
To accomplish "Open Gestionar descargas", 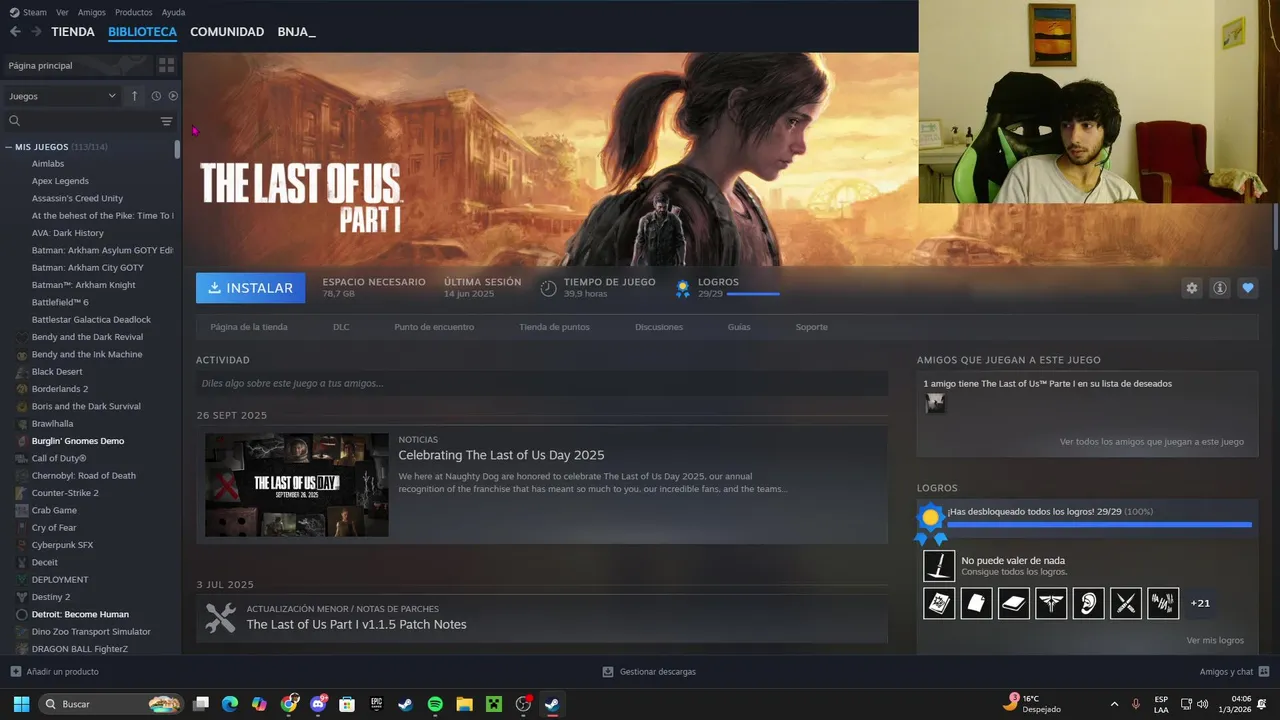I will (x=649, y=672).
